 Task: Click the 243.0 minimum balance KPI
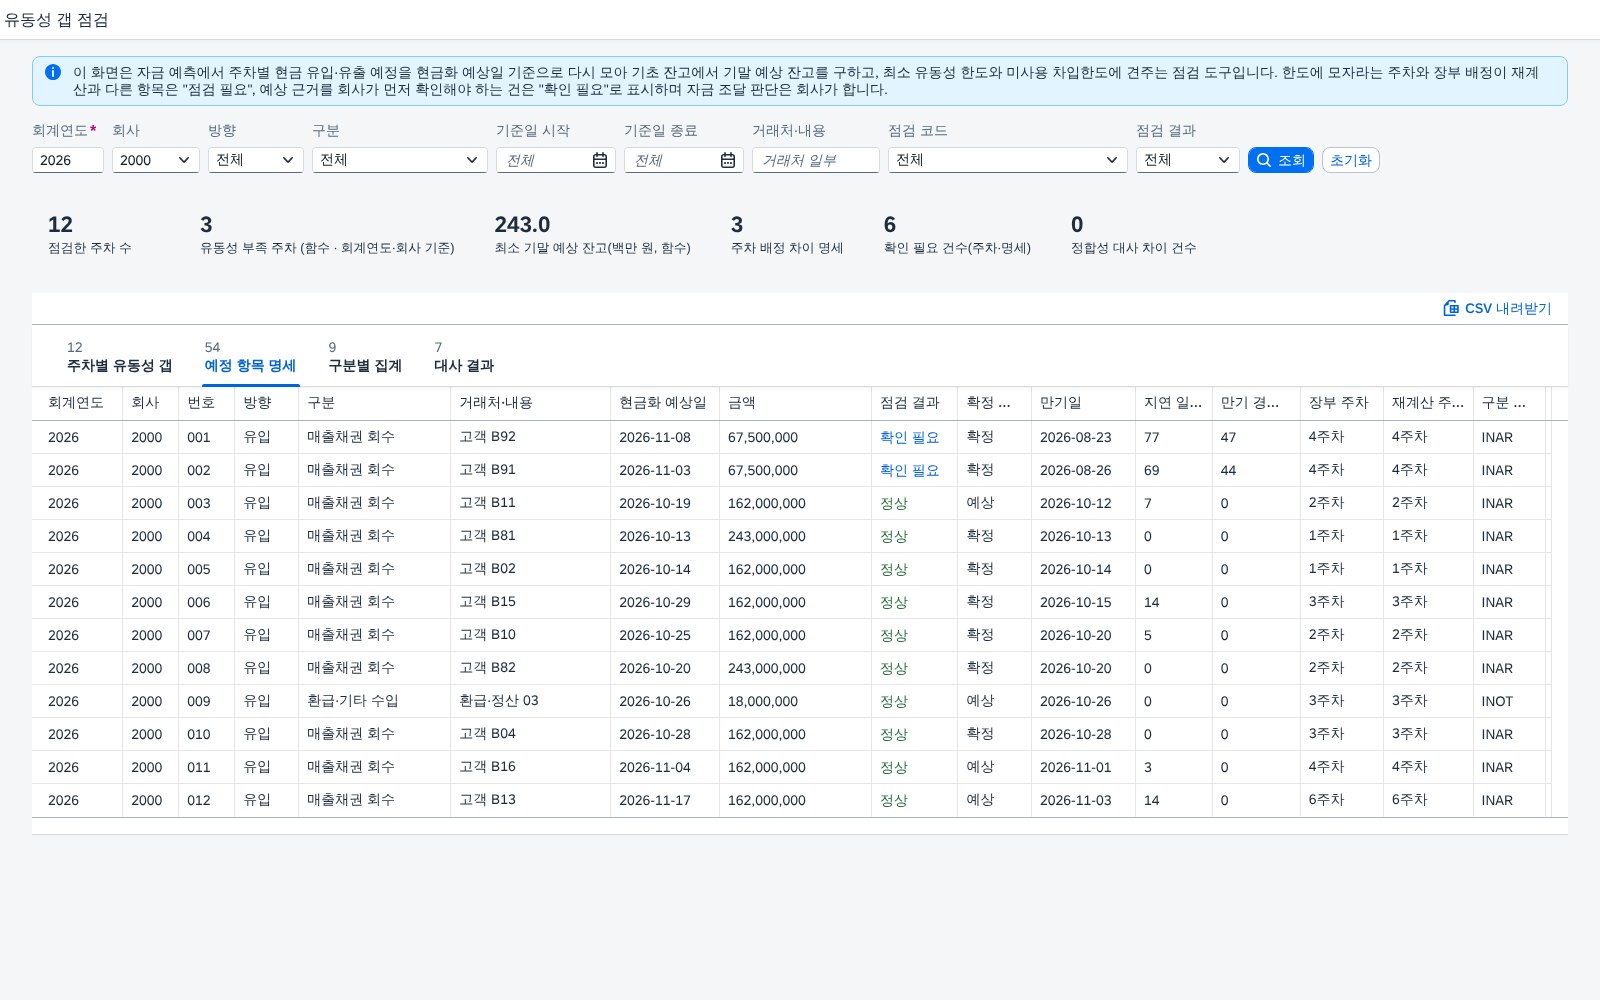pos(522,225)
